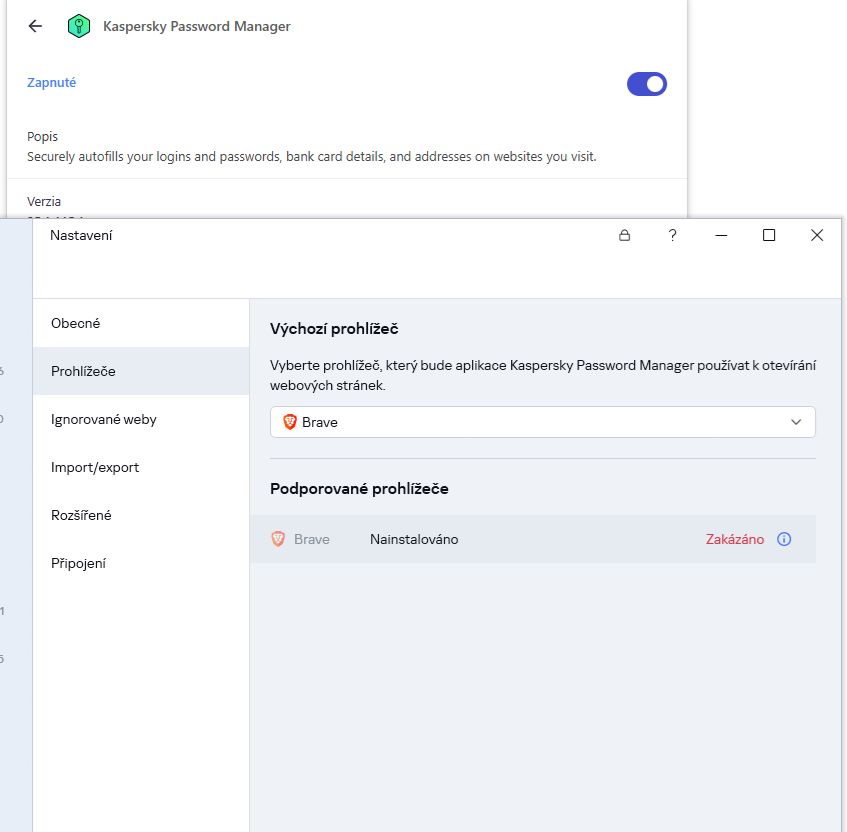
Task: Open the Brave default browser combo box
Action: tap(542, 422)
